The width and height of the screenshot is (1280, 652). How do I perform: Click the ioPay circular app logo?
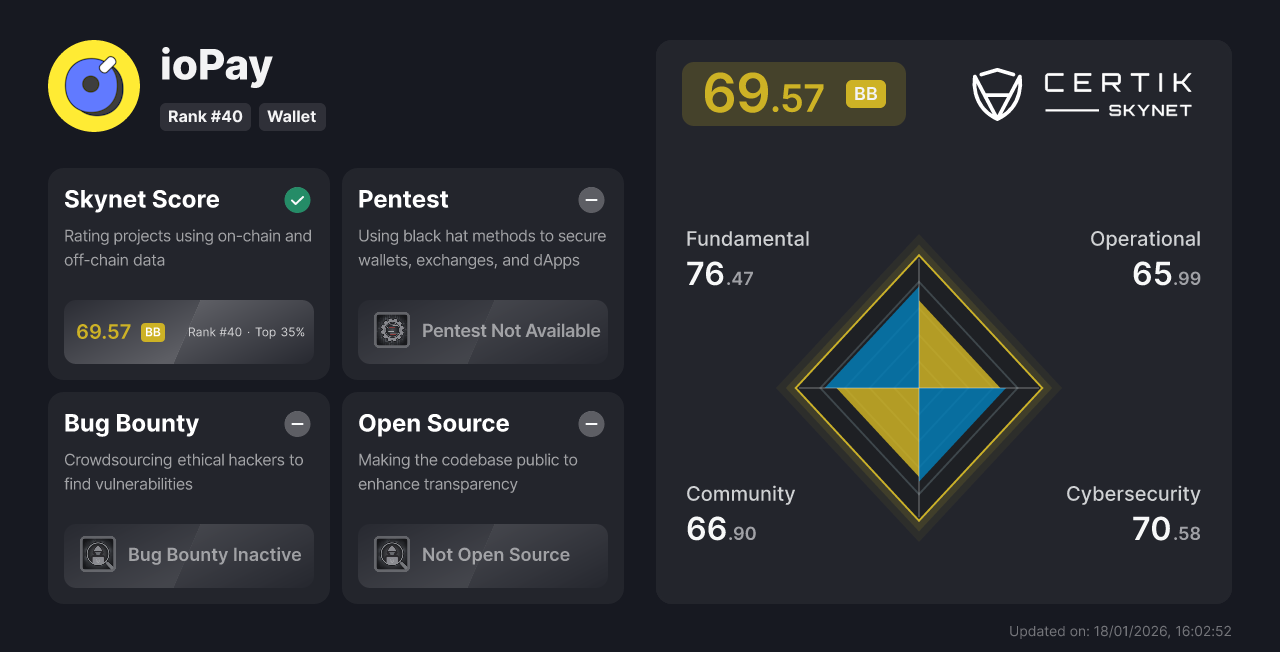93,86
